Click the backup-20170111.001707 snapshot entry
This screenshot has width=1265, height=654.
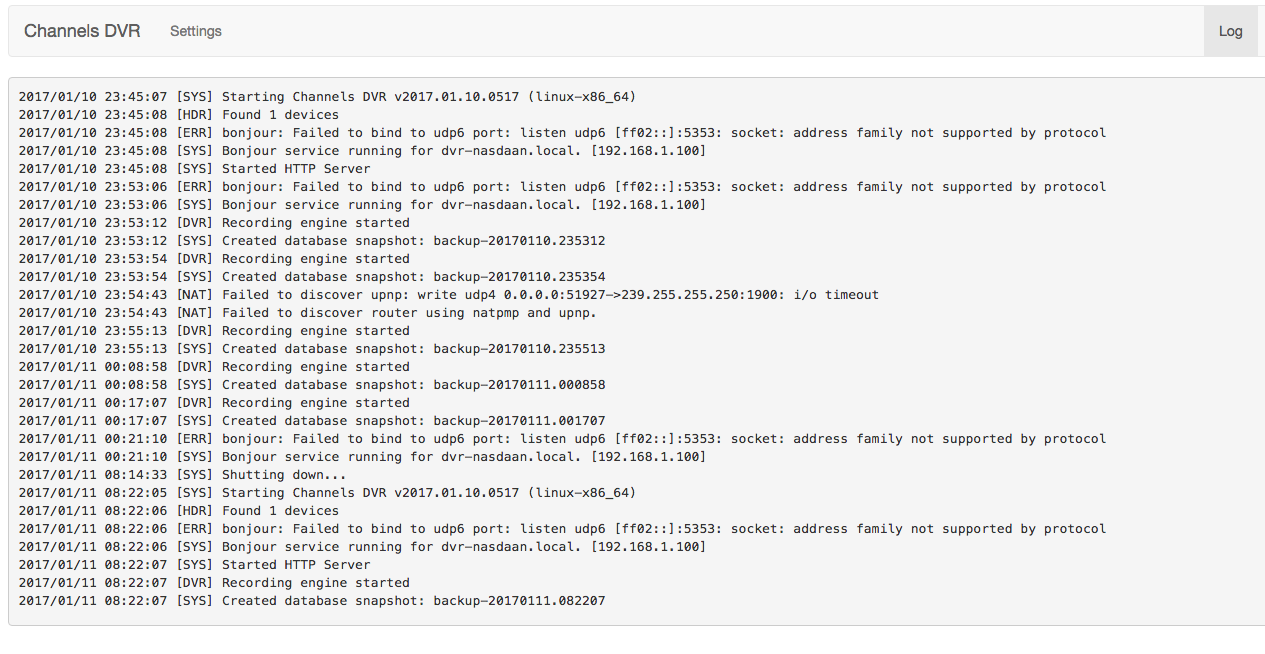click(x=312, y=421)
